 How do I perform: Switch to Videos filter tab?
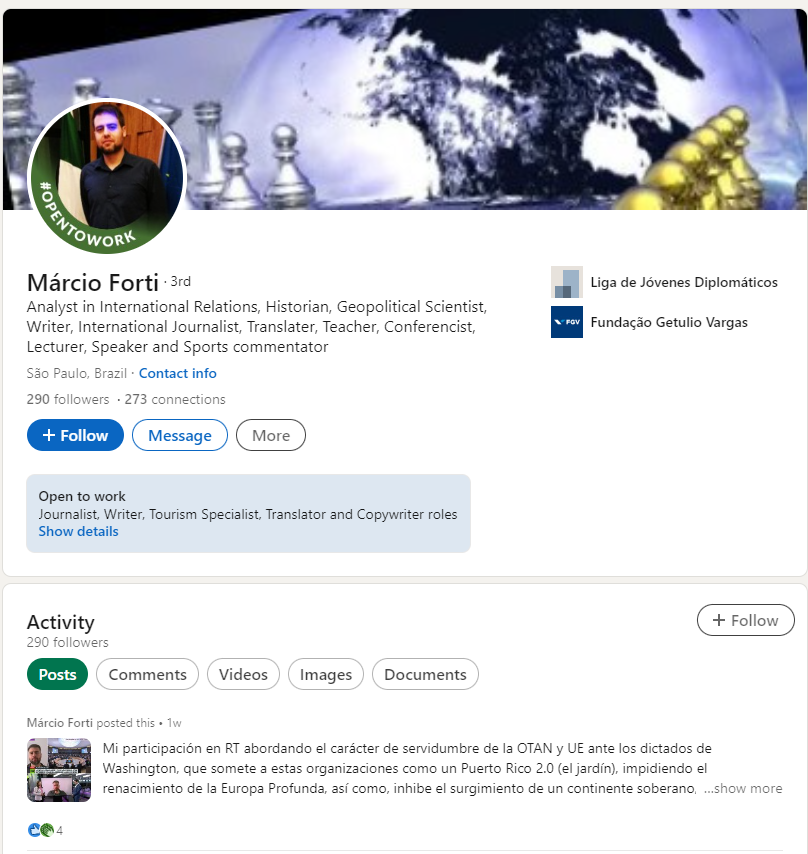243,674
